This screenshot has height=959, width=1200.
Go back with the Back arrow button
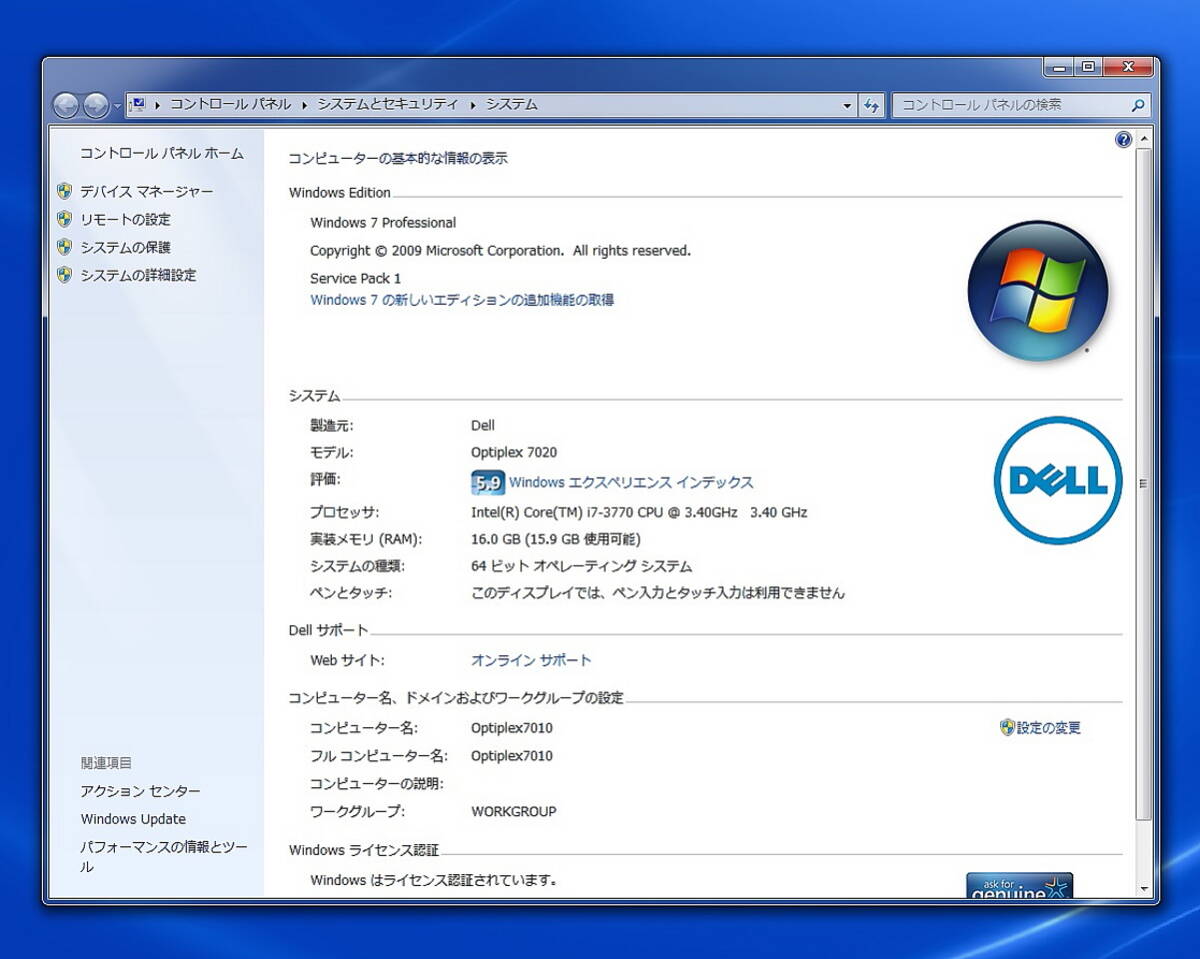click(x=65, y=105)
